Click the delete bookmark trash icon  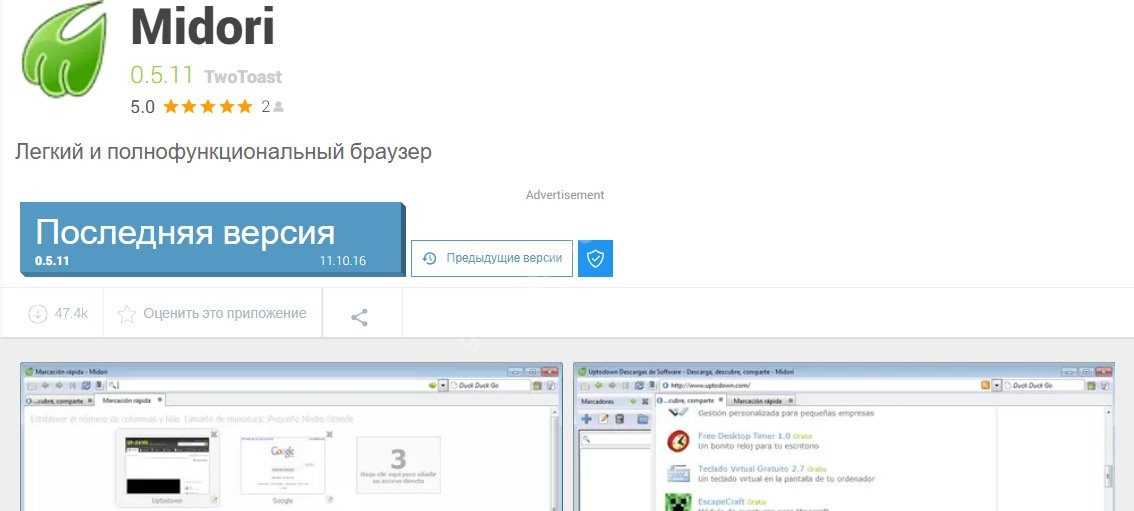coord(619,419)
